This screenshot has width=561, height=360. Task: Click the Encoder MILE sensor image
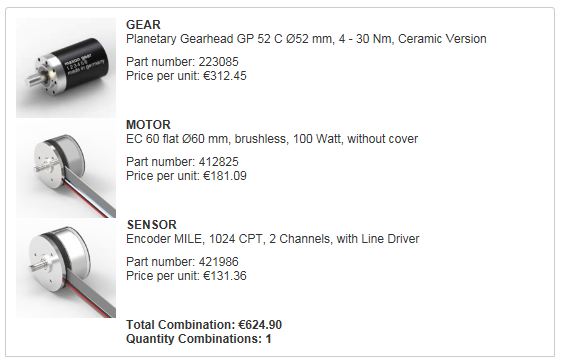66,268
